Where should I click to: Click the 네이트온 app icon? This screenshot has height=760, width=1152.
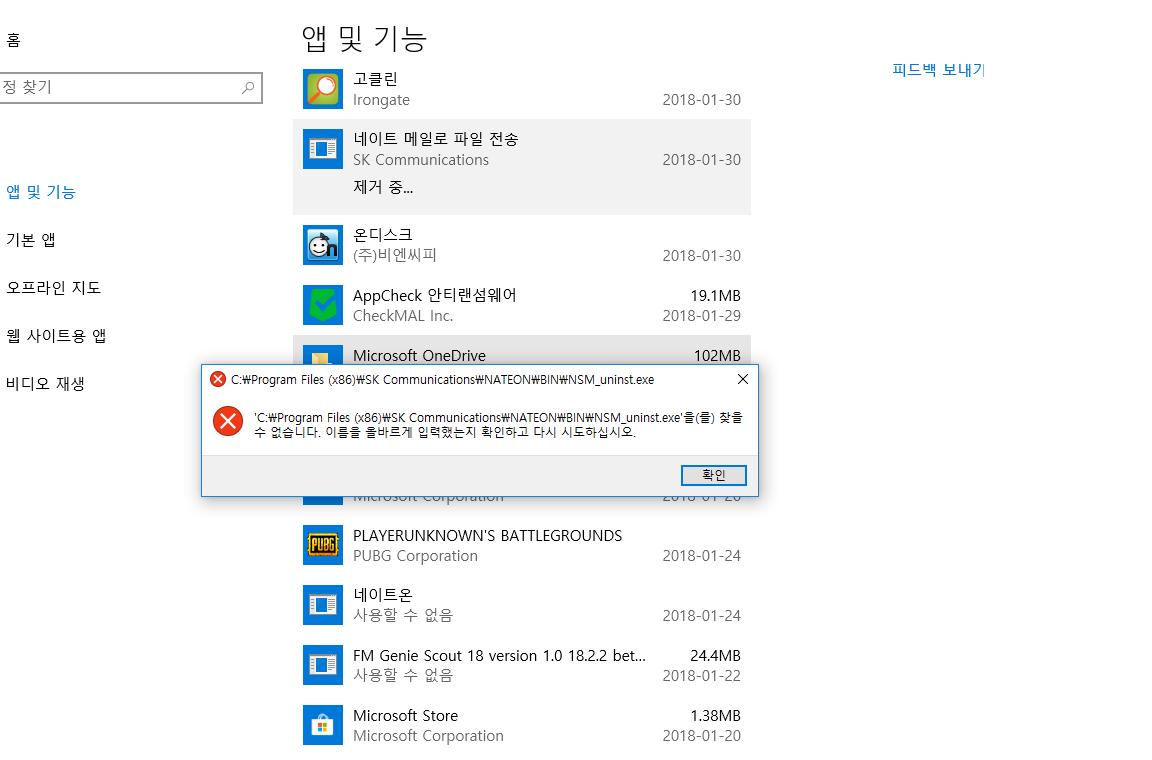[x=323, y=605]
